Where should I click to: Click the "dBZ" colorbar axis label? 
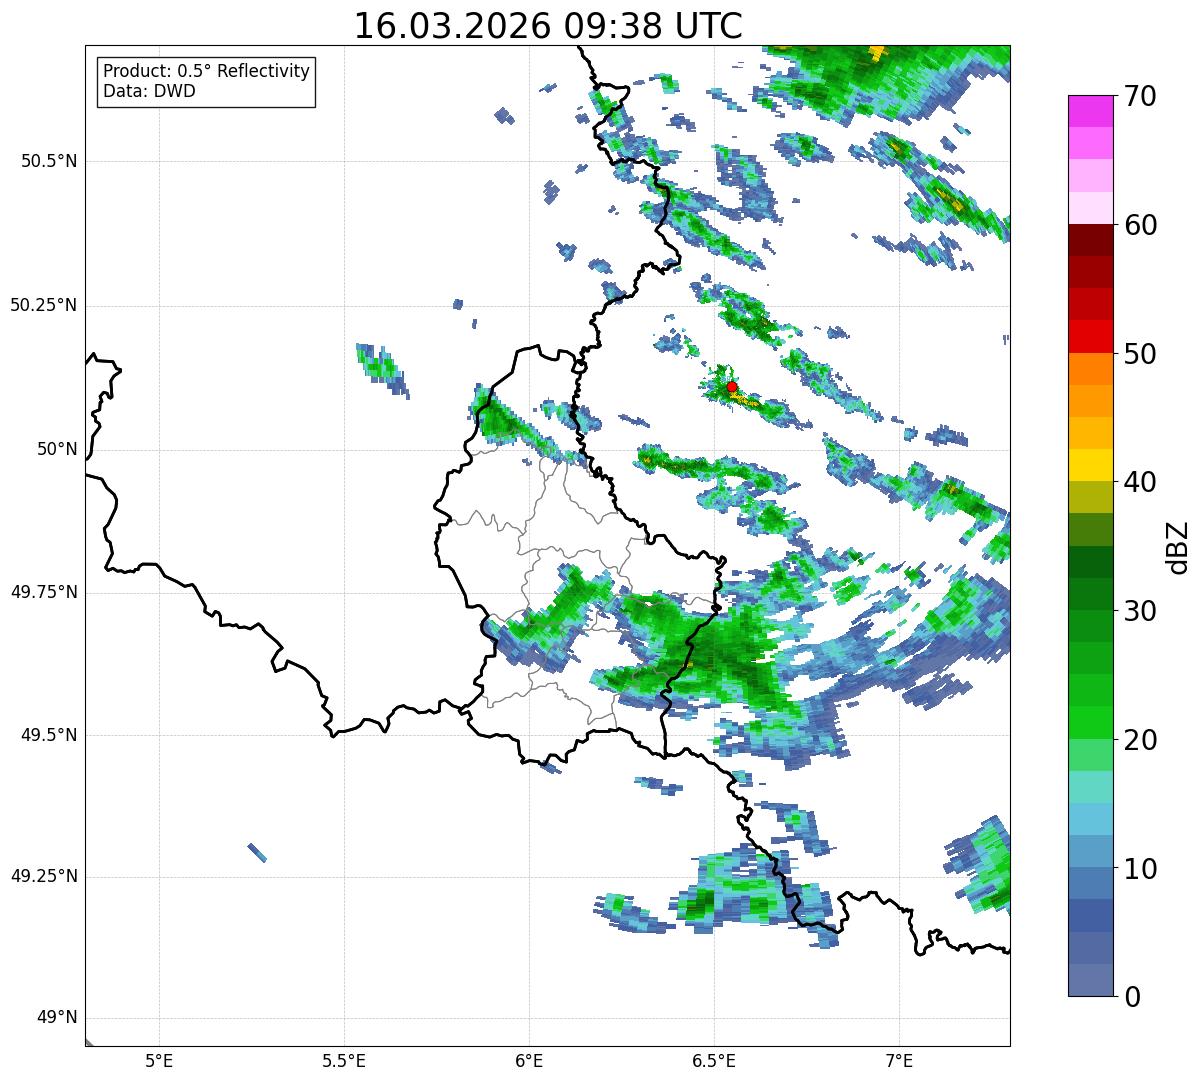click(1179, 546)
